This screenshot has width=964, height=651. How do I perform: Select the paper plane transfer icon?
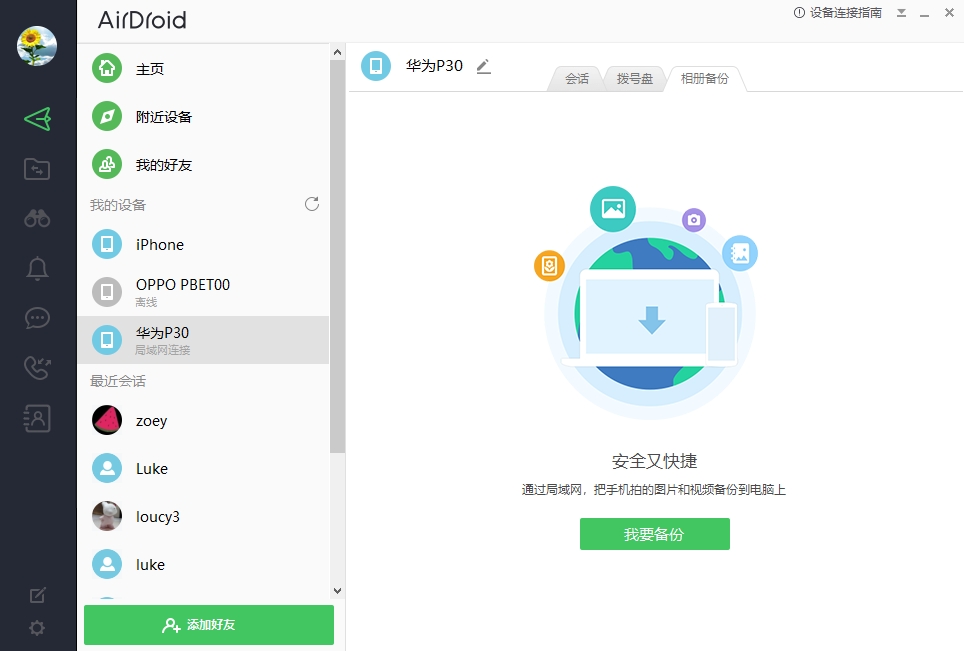37,119
